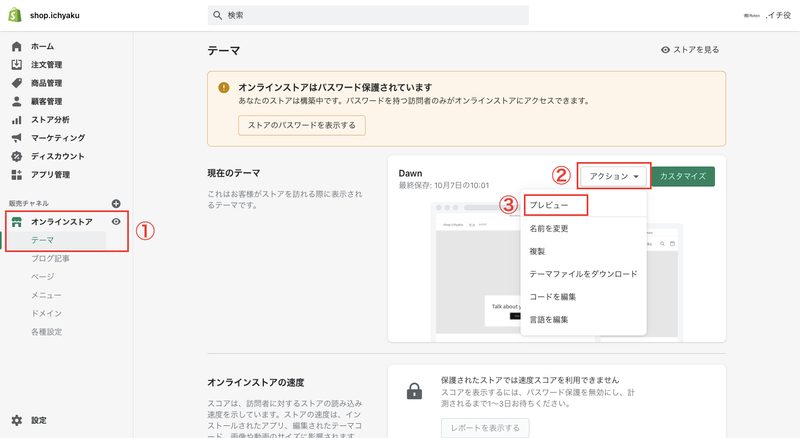Image resolution: width=800 pixels, height=438 pixels.
Task: Click the Shopify logo icon
Action: point(15,15)
